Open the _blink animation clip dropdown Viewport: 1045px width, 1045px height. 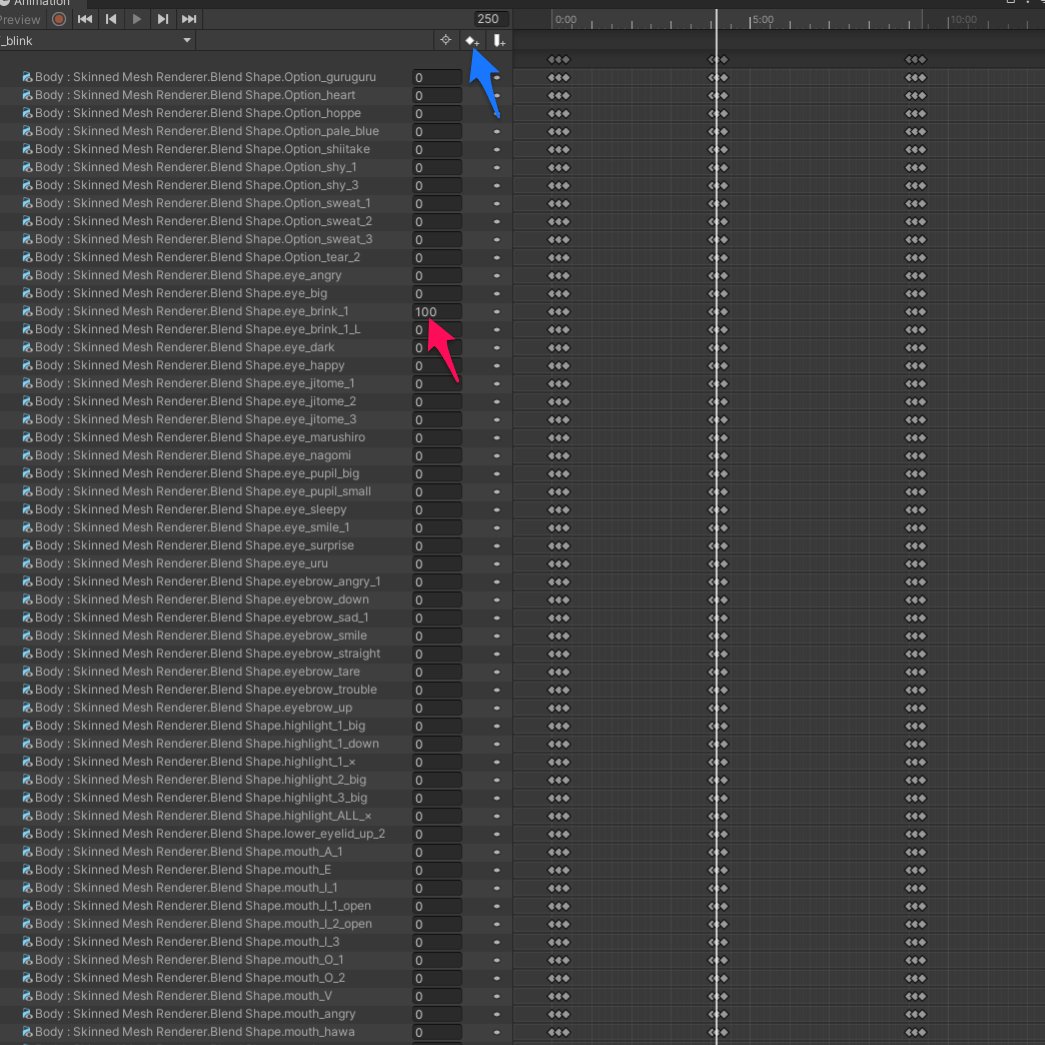click(x=97, y=41)
